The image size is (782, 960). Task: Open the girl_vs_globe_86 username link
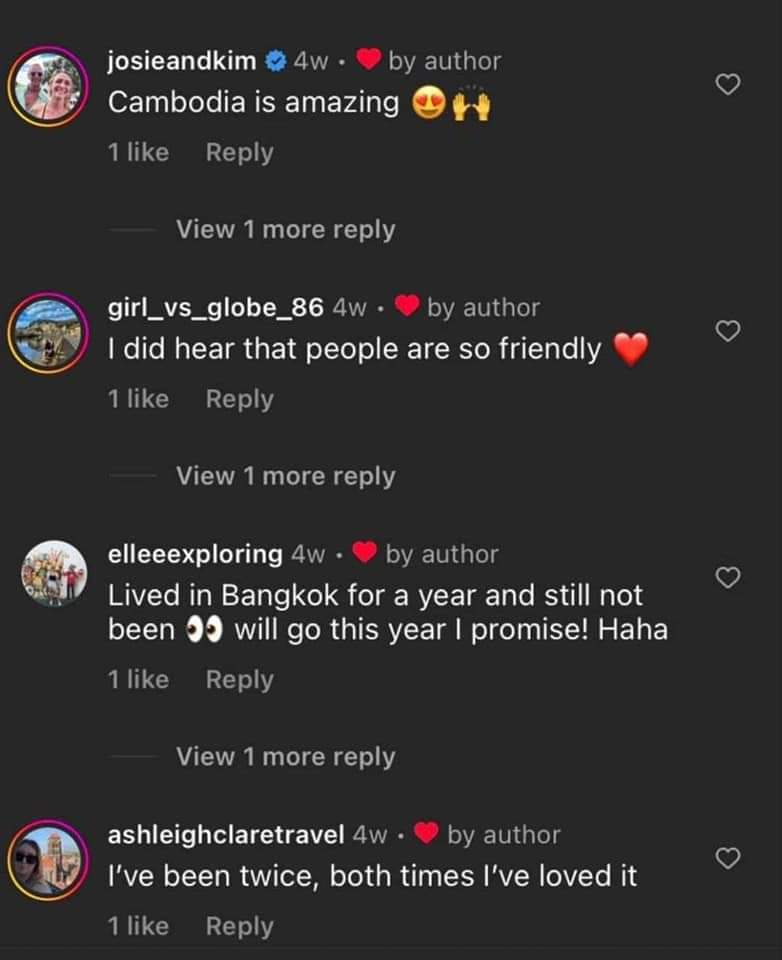[x=215, y=307]
